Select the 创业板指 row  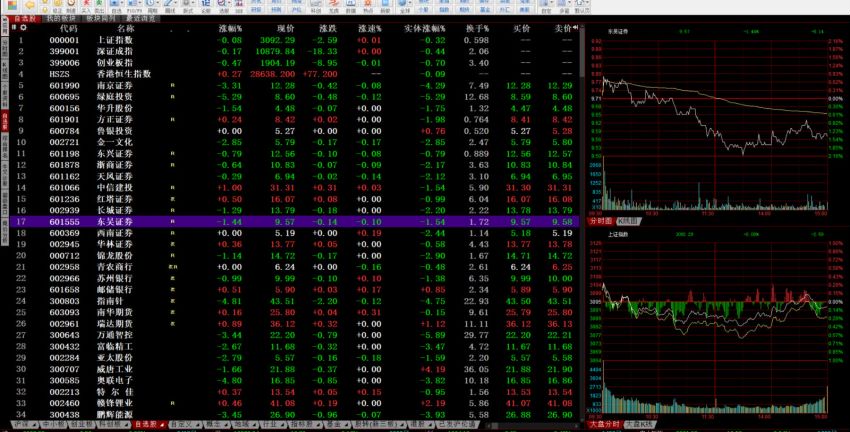pyautogui.click(x=295, y=63)
